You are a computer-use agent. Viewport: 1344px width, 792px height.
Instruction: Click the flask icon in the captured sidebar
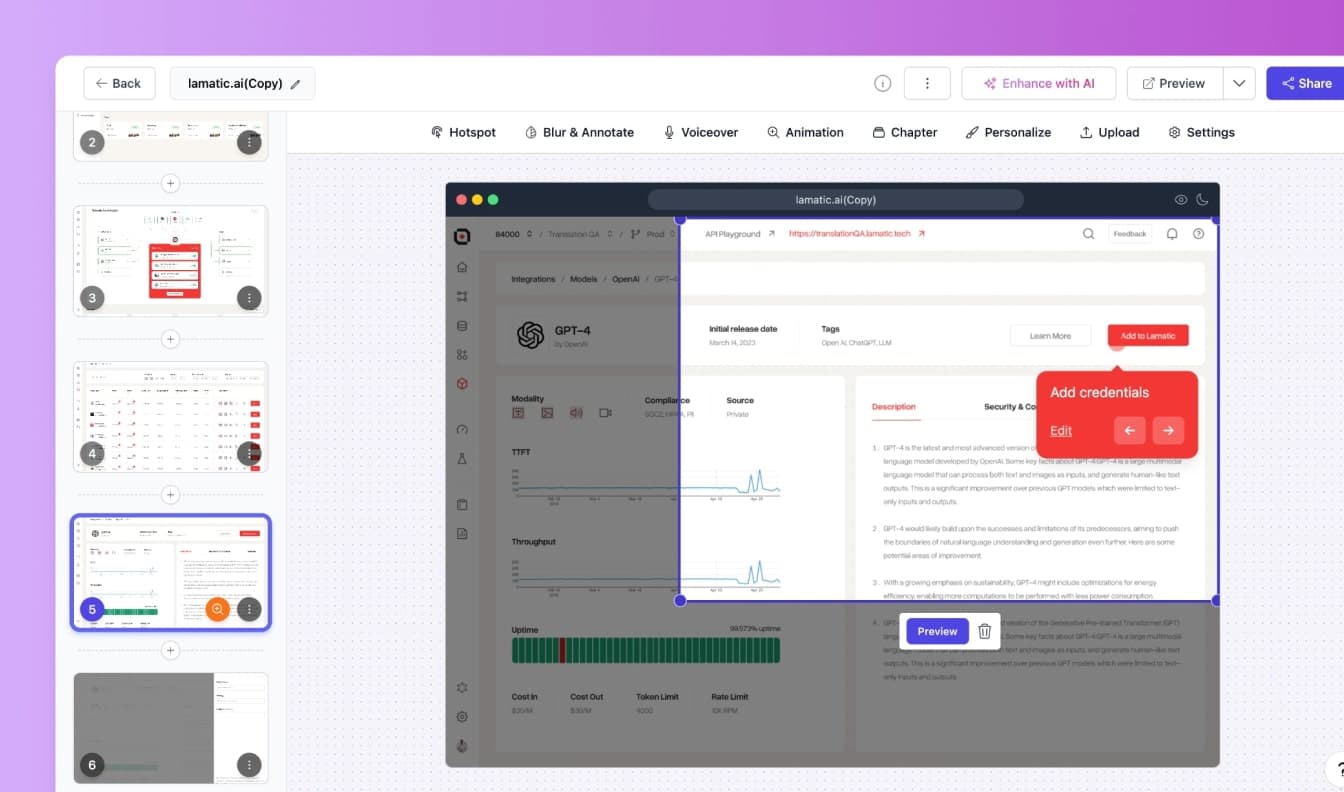[462, 458]
